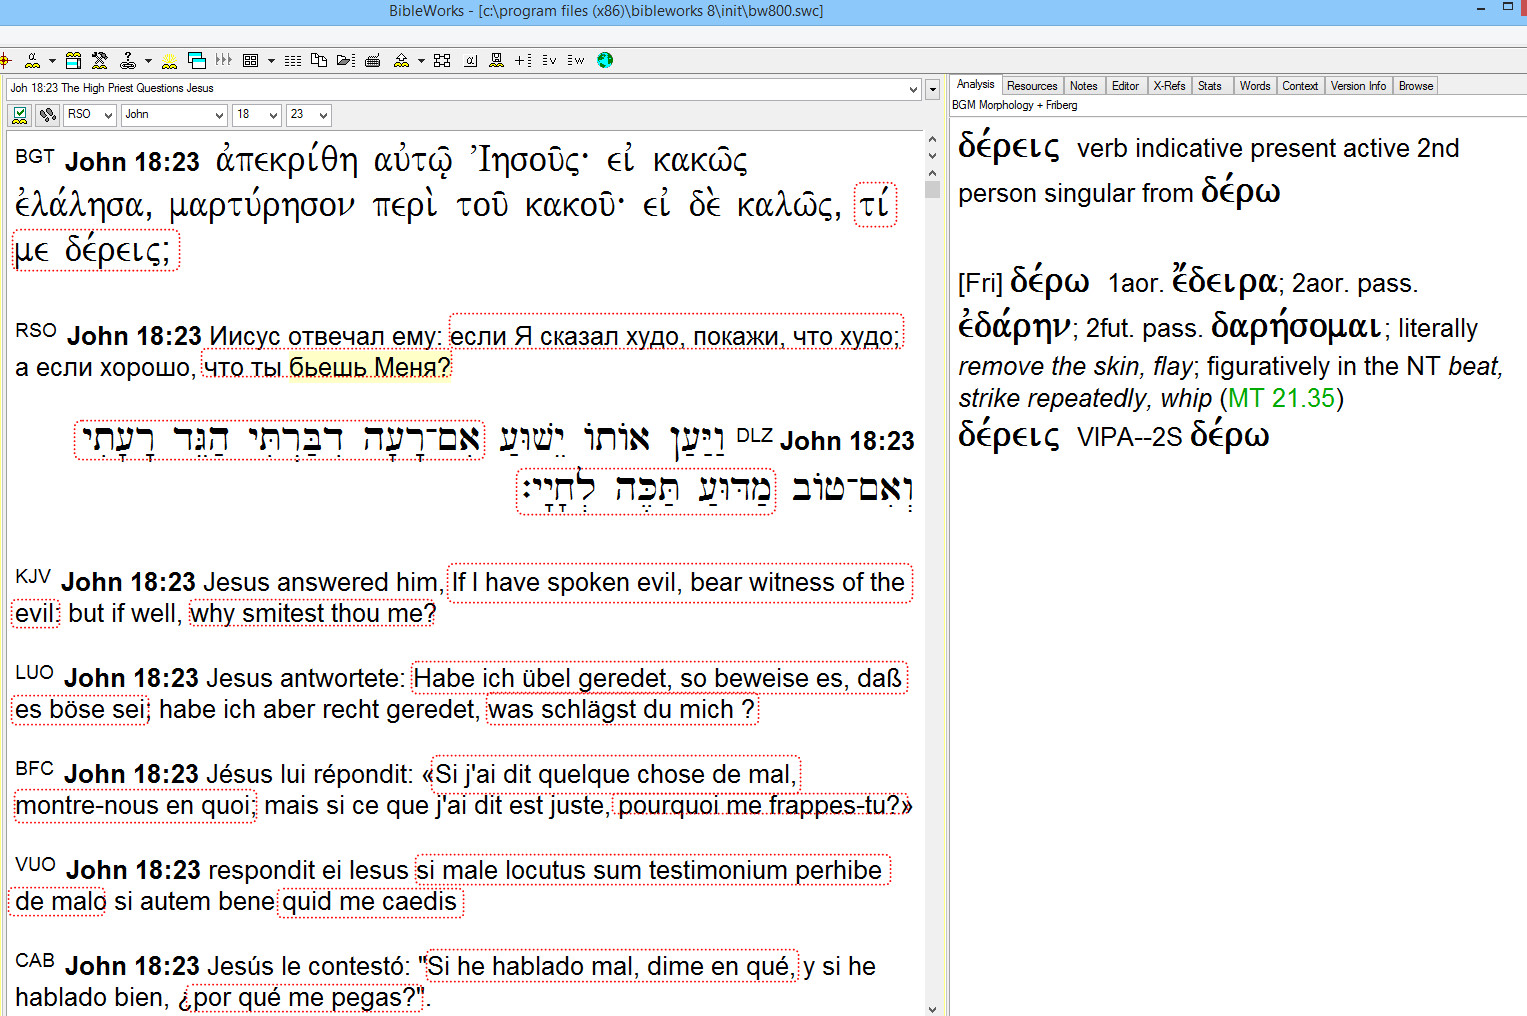Open the dropdown arrow beside the up-arrow icon
This screenshot has width=1527, height=1016.
pos(421,60)
